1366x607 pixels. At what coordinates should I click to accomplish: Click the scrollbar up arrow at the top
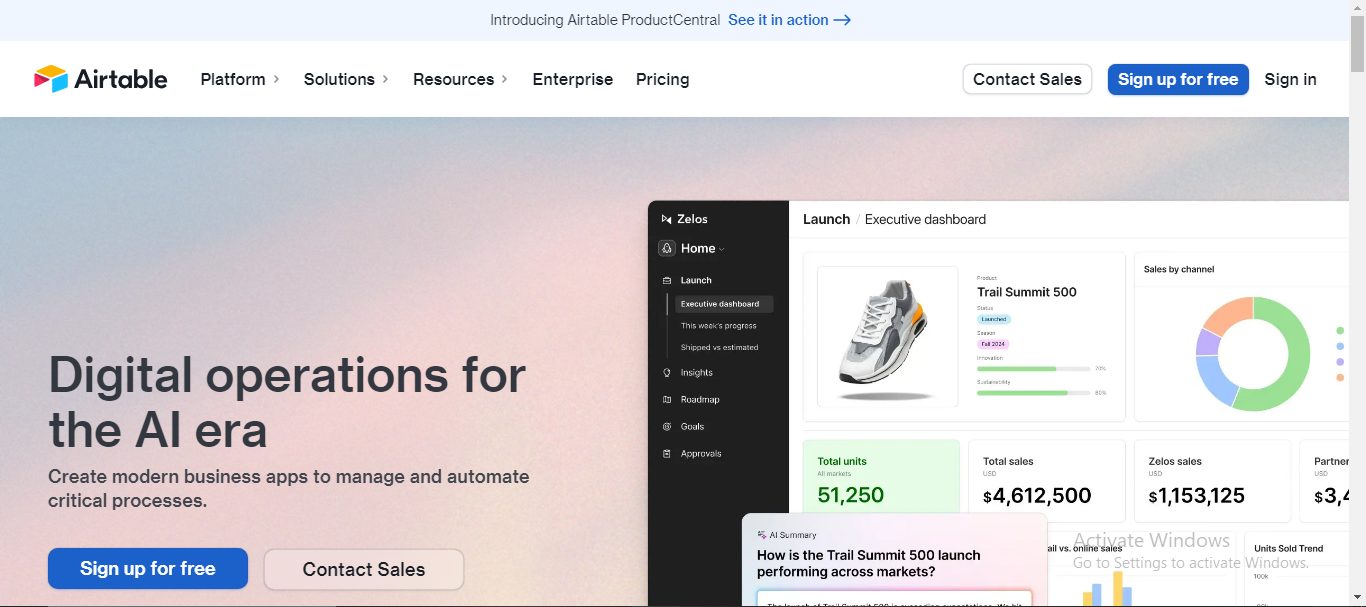(x=1357, y=8)
